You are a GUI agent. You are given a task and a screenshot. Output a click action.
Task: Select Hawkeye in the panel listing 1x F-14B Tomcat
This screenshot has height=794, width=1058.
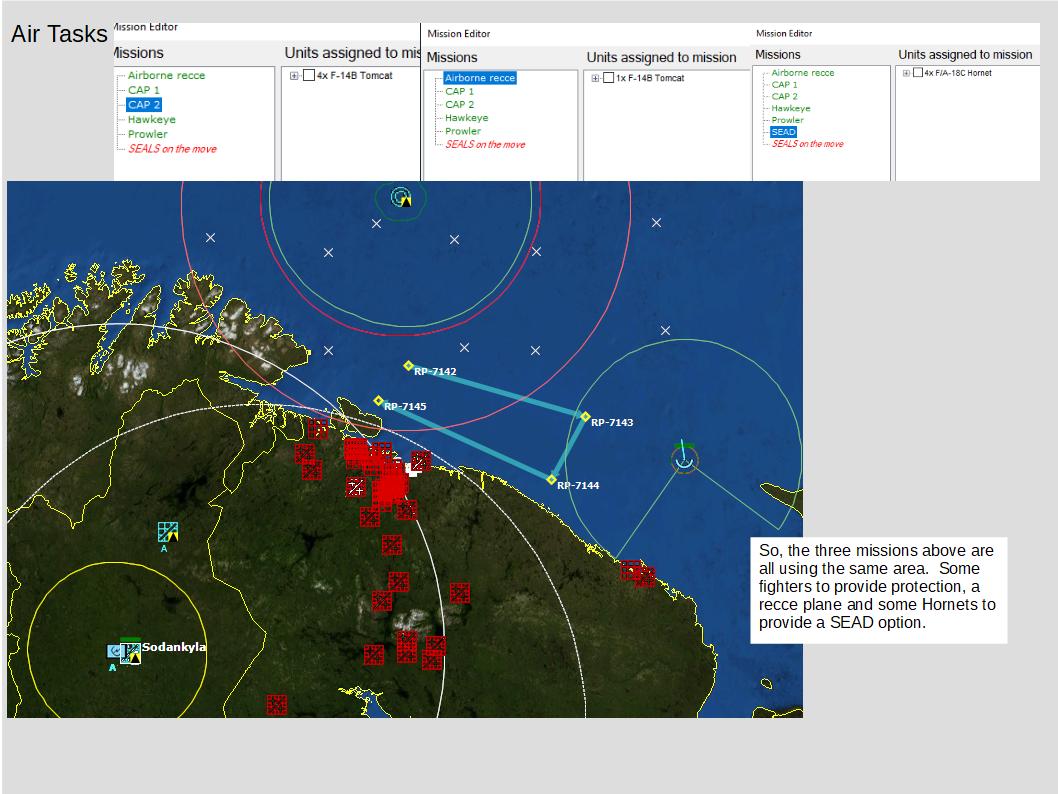pos(466,117)
